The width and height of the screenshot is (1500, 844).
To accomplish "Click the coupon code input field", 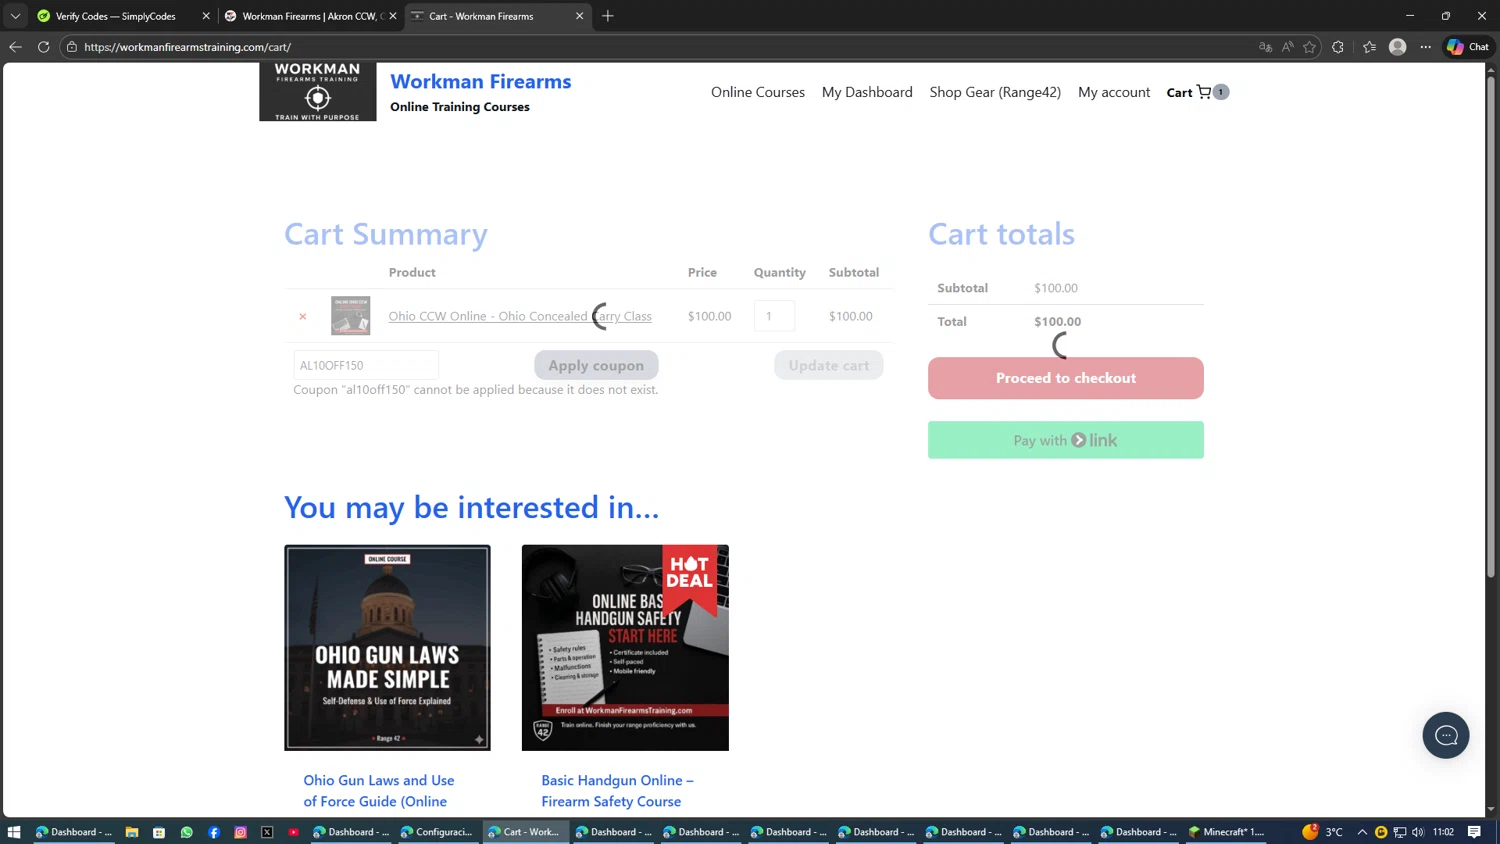I will 366,365.
